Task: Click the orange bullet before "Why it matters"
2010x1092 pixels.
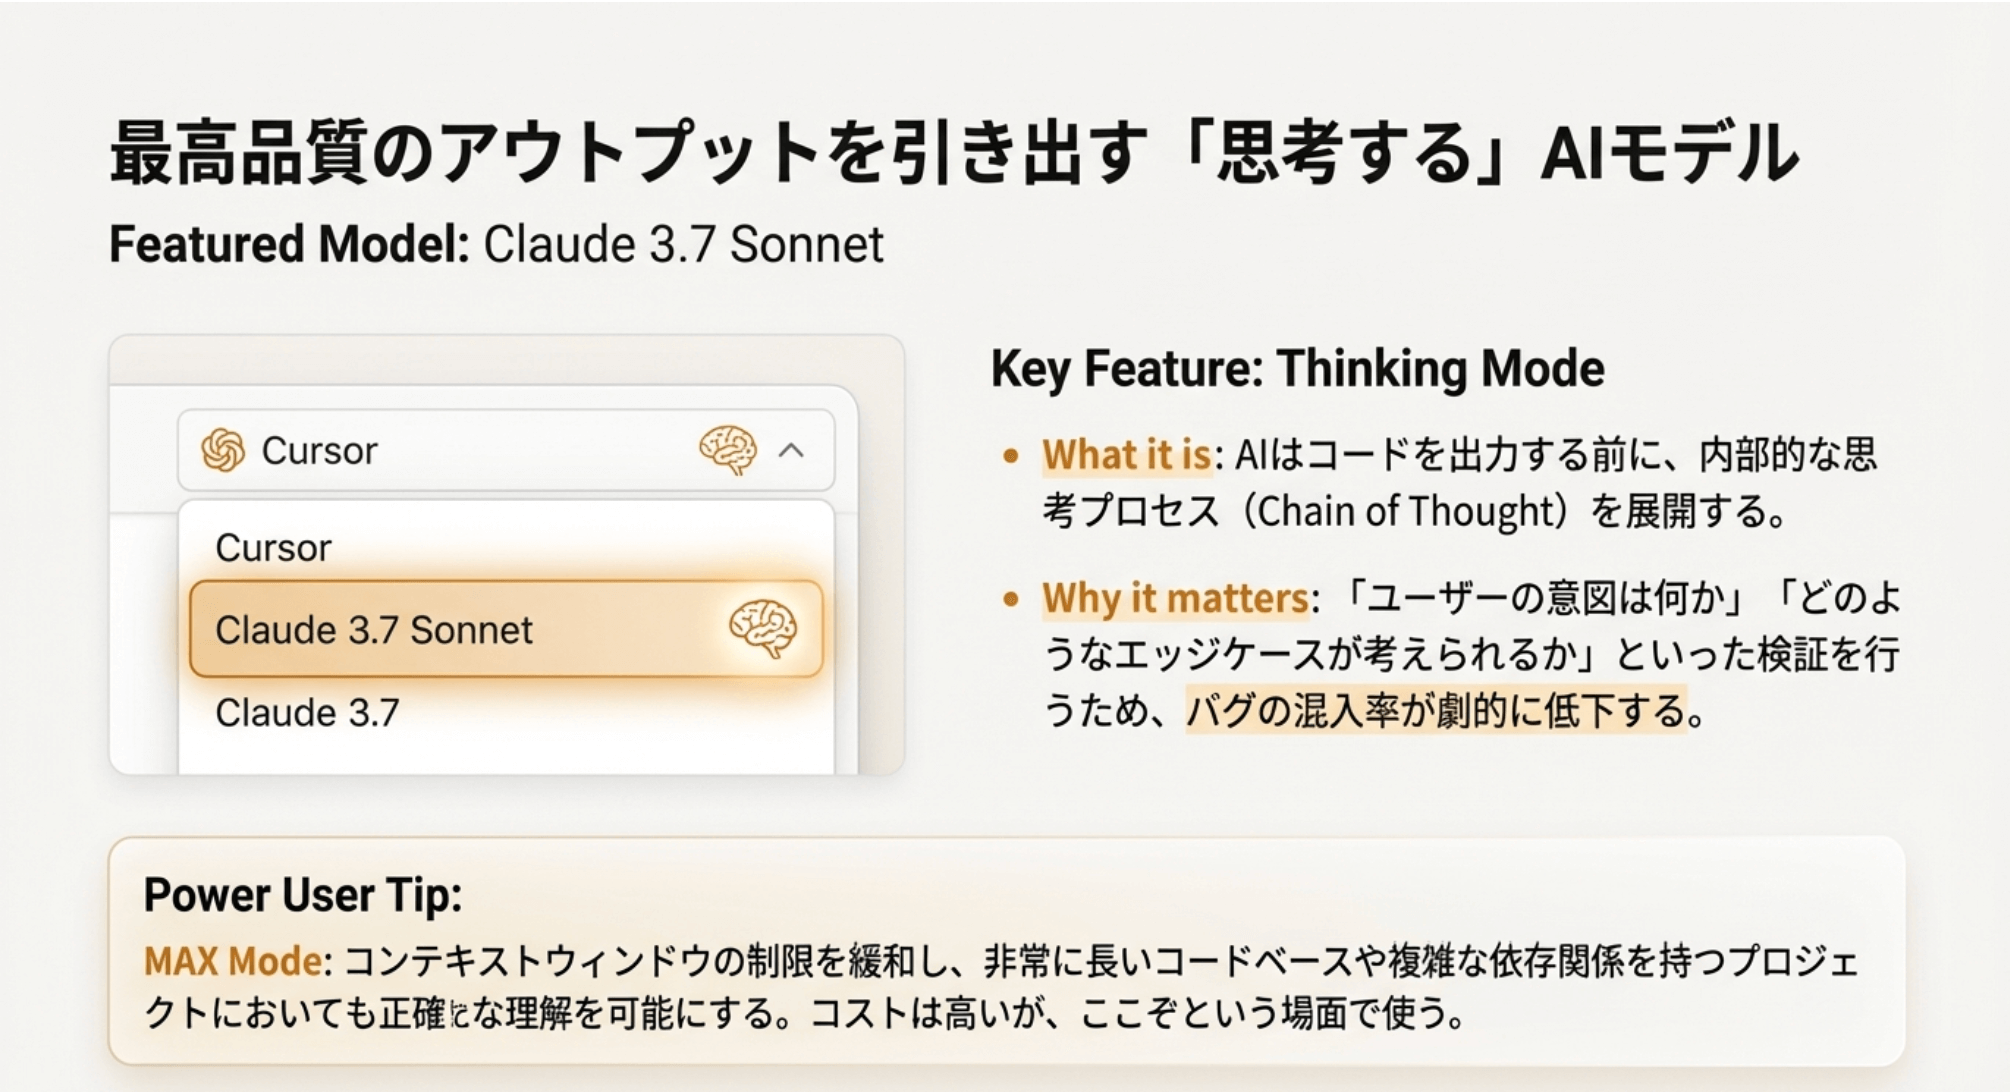Action: 1011,599
